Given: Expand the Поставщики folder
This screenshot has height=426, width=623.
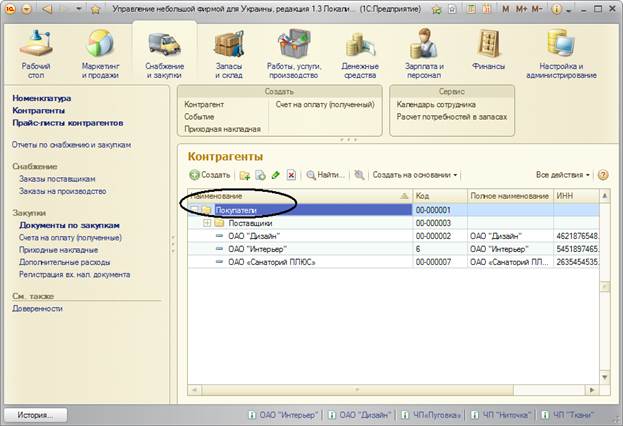Looking at the screenshot, I should pos(207,223).
